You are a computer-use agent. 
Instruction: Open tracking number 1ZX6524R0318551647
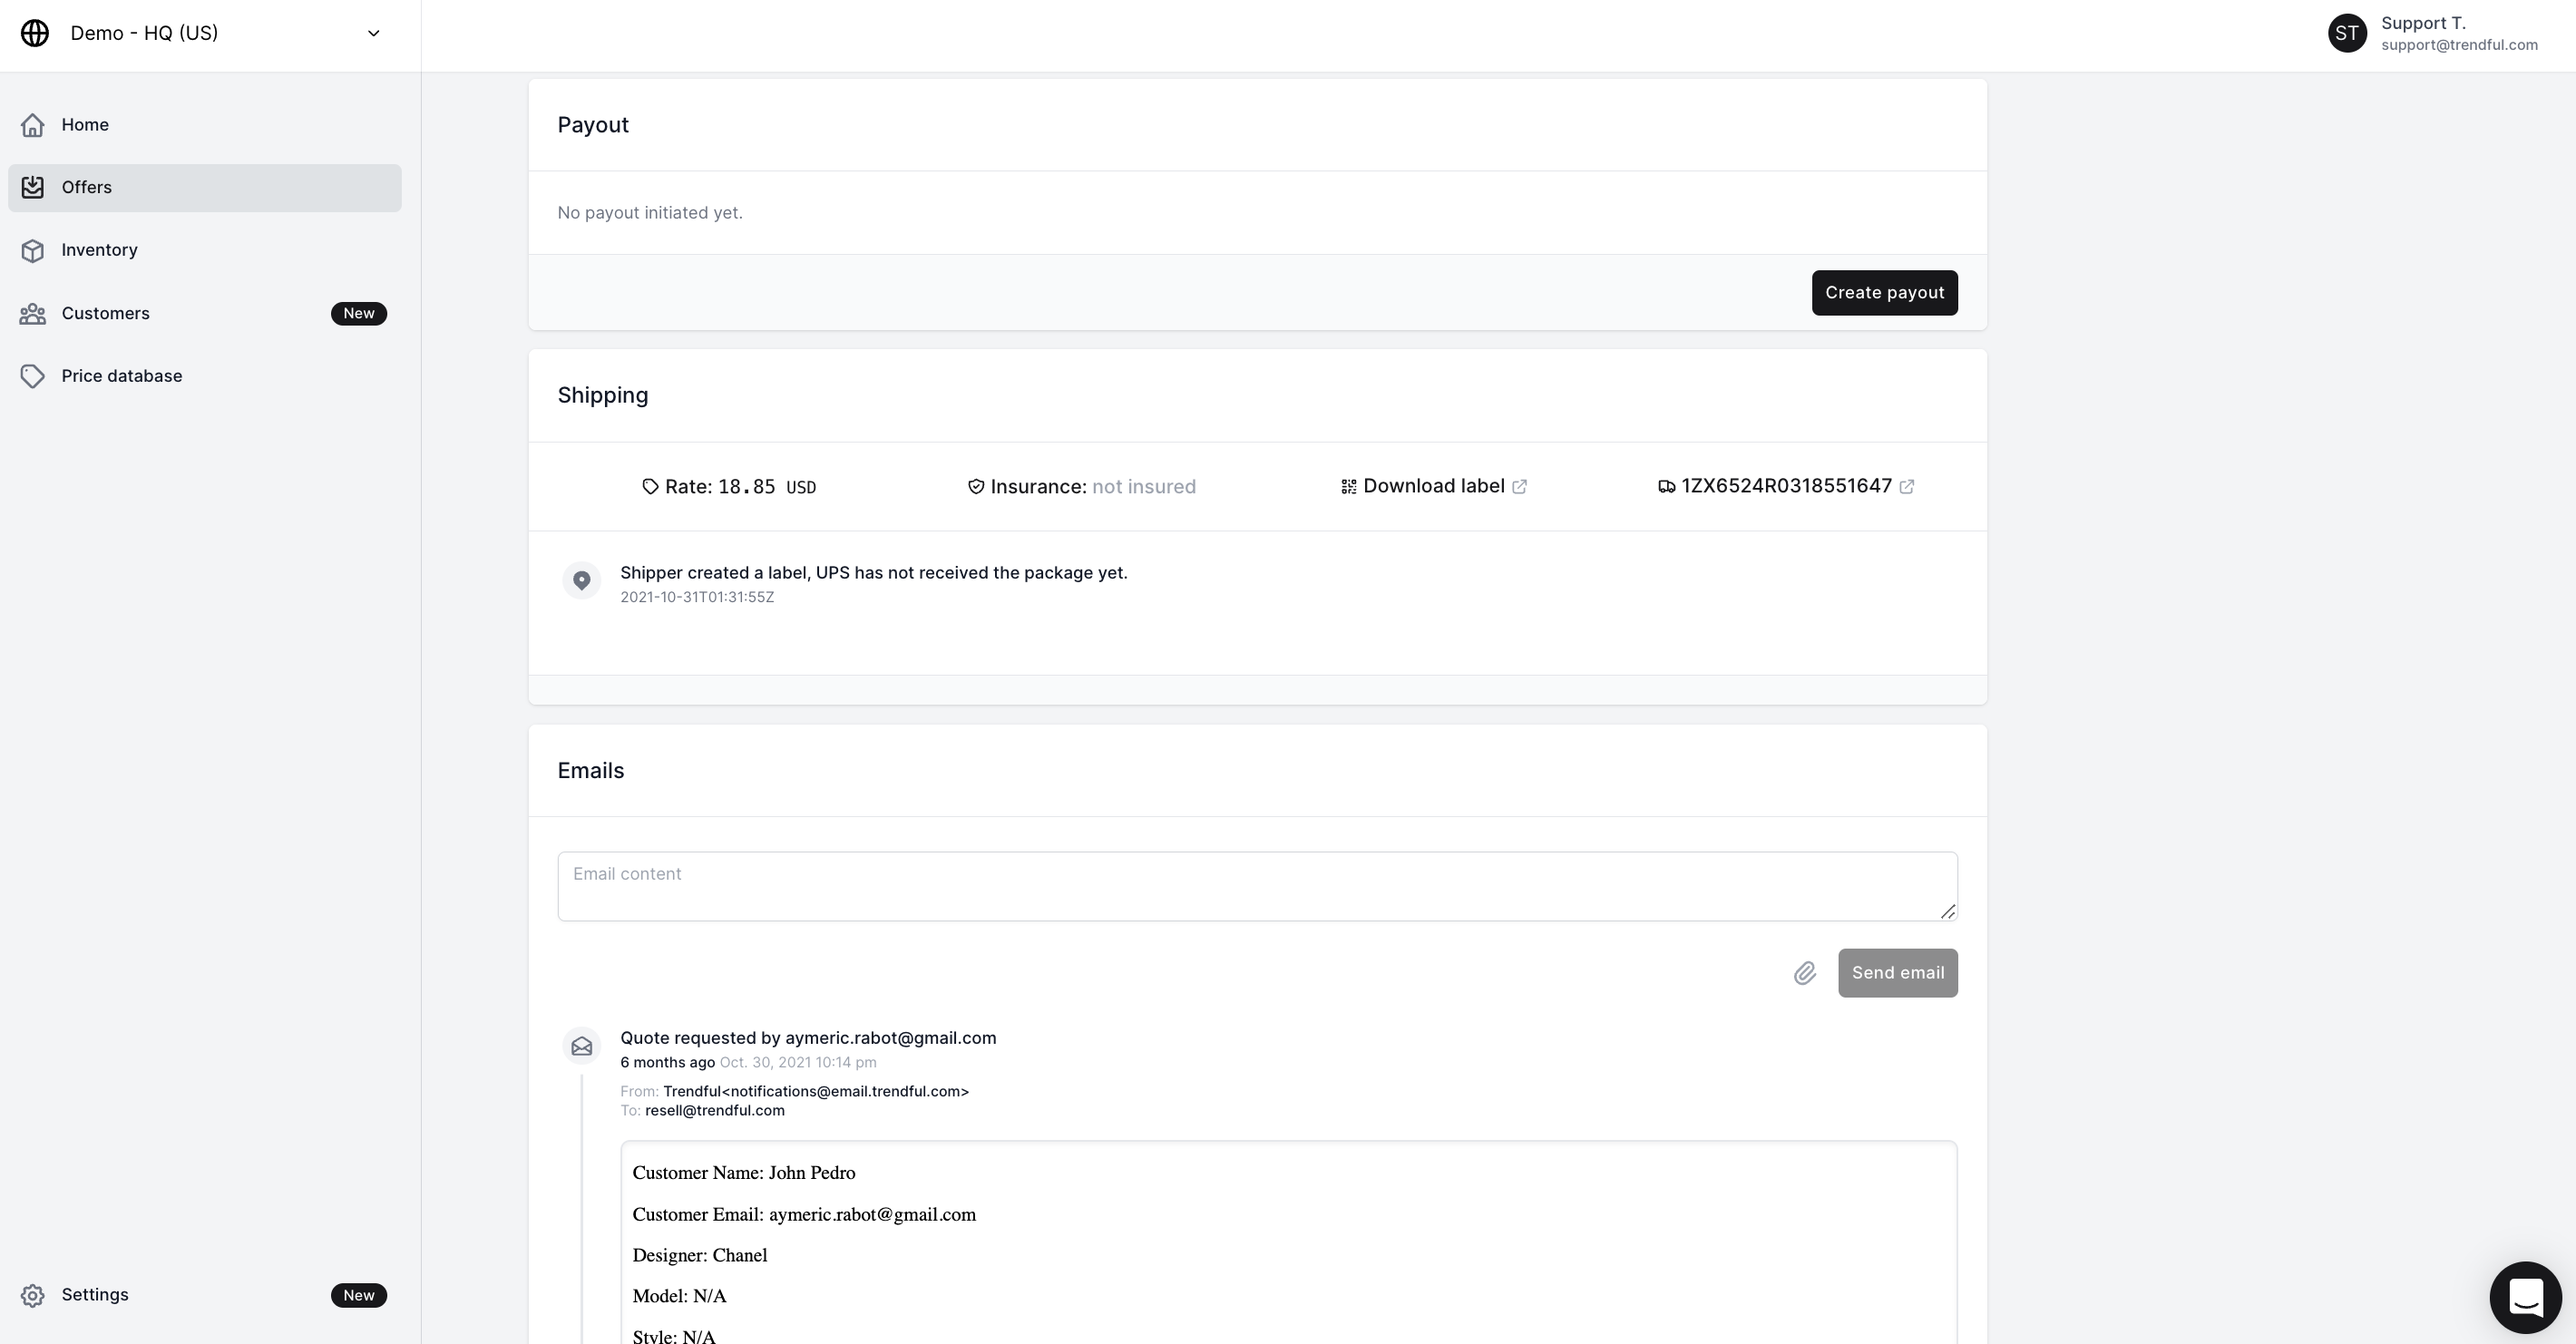click(x=1786, y=486)
